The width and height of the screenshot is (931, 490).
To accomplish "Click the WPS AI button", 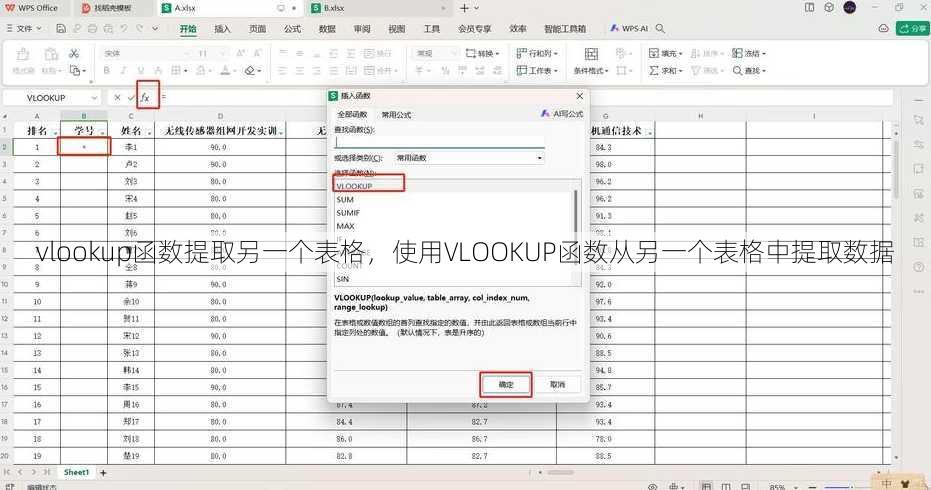I will [x=629, y=29].
